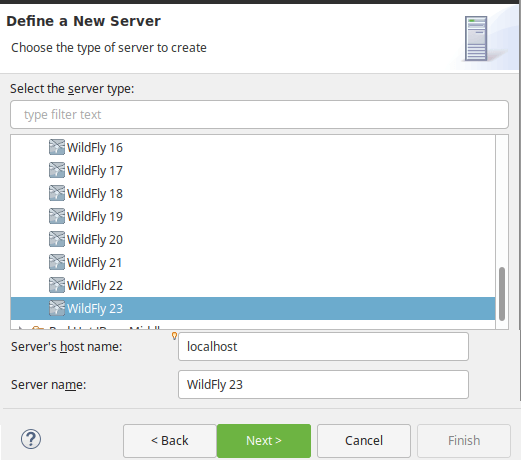This screenshot has width=521, height=460.
Task: Go back with the < Back button
Action: pos(170,441)
